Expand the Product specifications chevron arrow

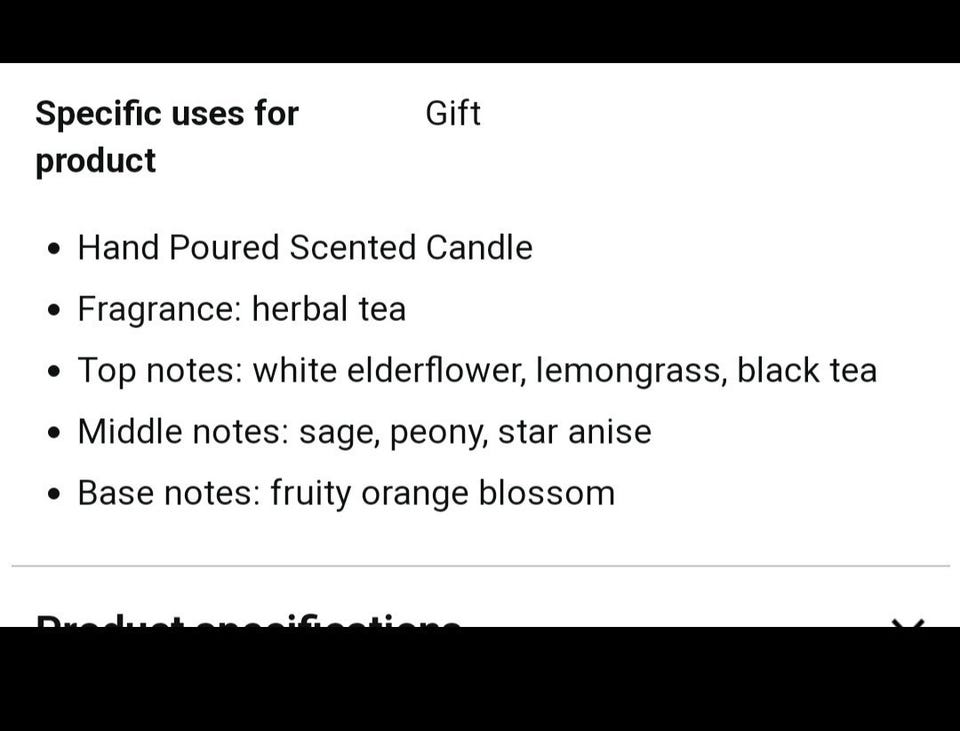[907, 622]
